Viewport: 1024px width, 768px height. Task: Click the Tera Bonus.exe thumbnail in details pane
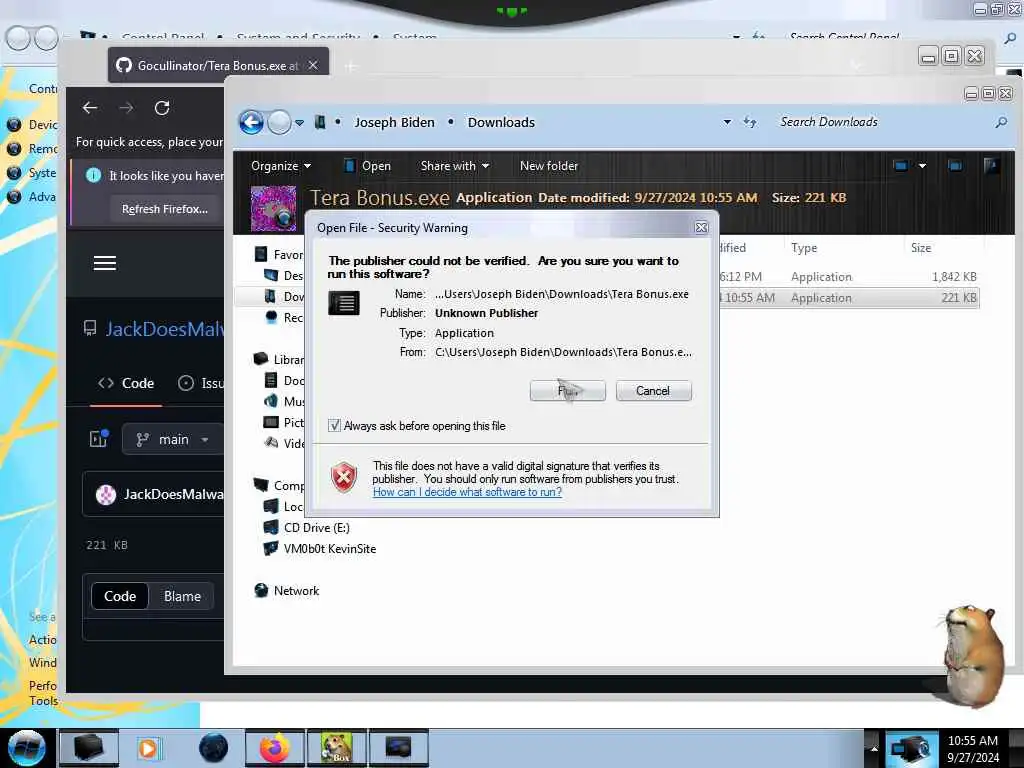click(274, 208)
